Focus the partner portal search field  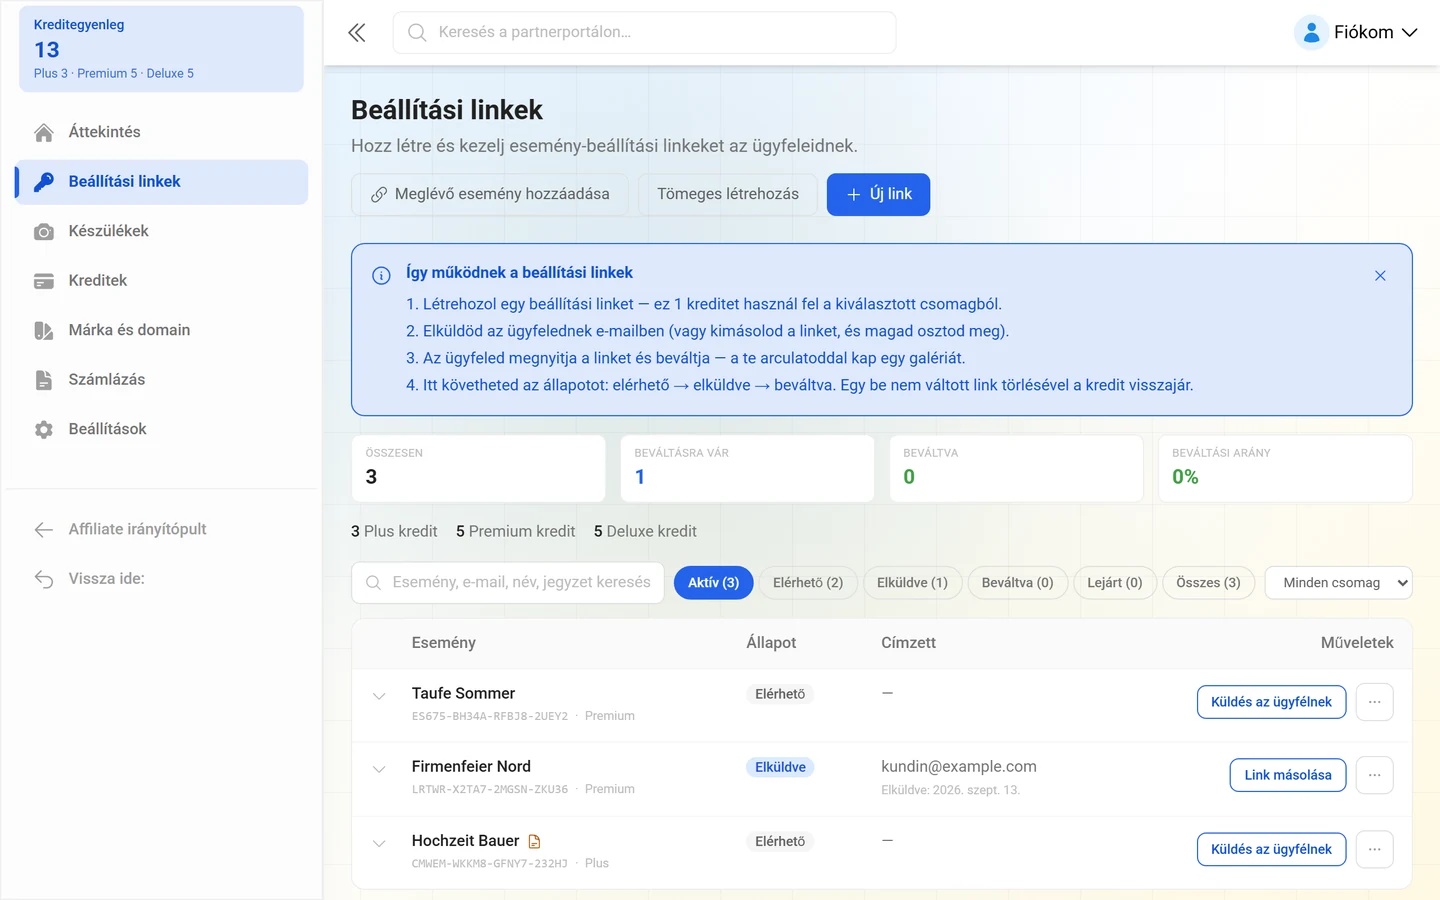pyautogui.click(x=644, y=33)
